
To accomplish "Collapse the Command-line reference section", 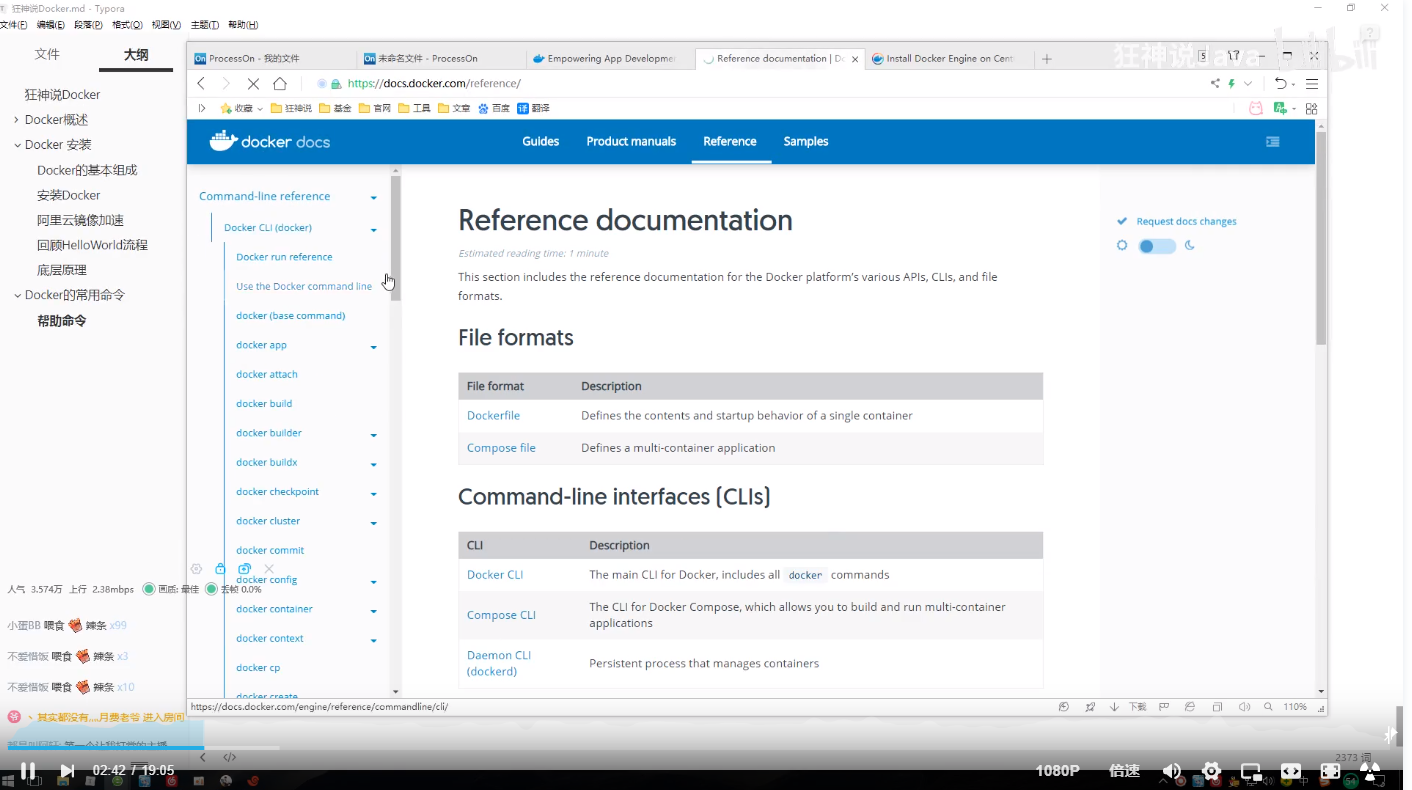I will coord(373,198).
